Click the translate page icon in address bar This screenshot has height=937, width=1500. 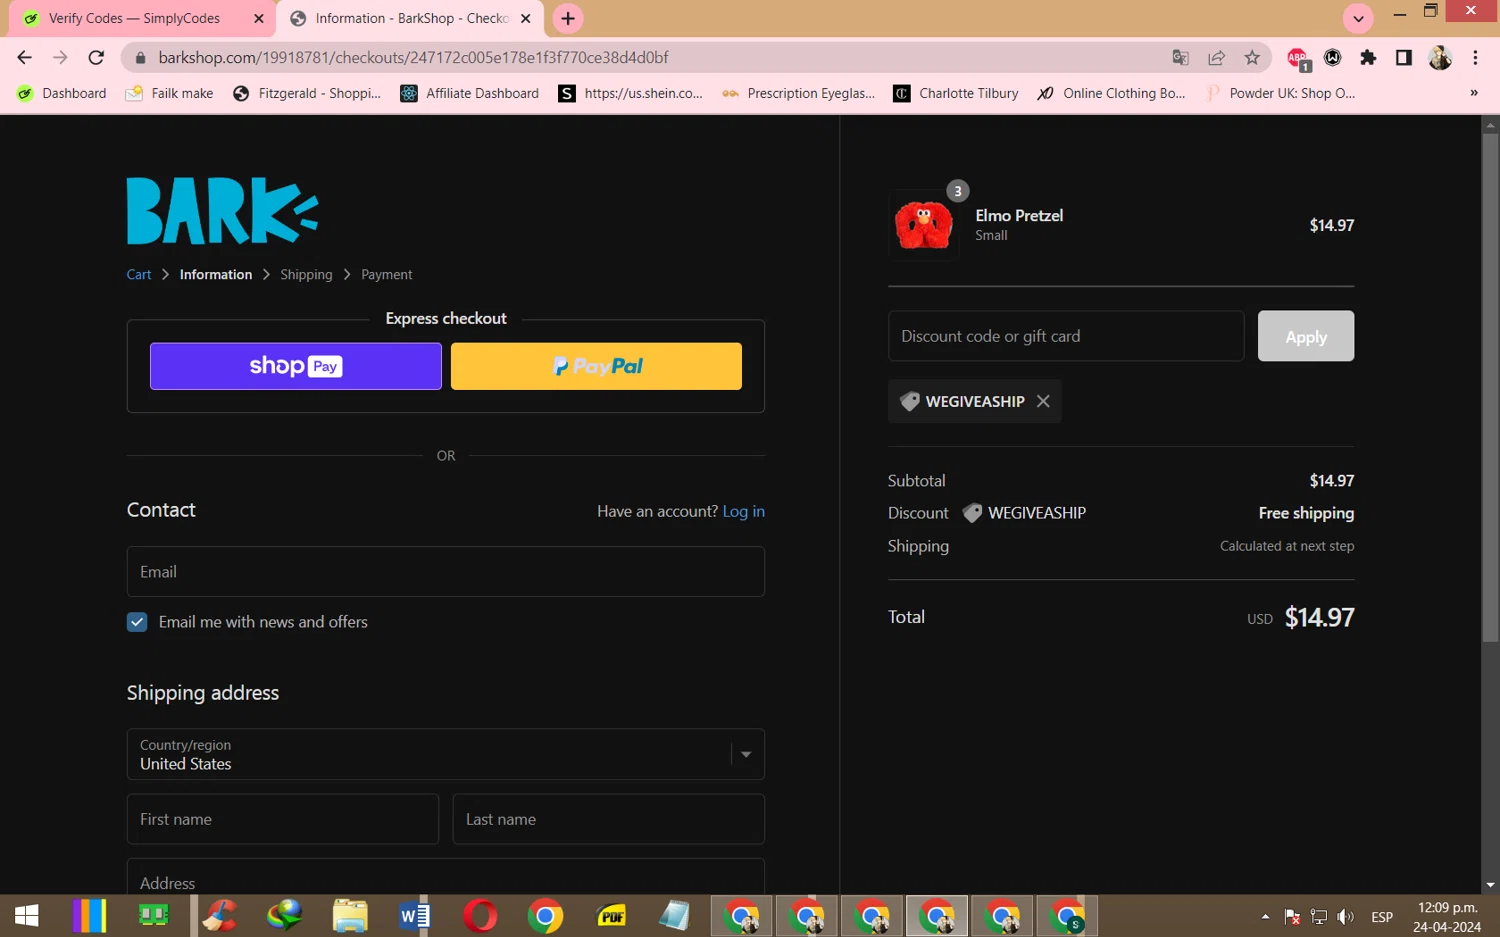(x=1180, y=58)
